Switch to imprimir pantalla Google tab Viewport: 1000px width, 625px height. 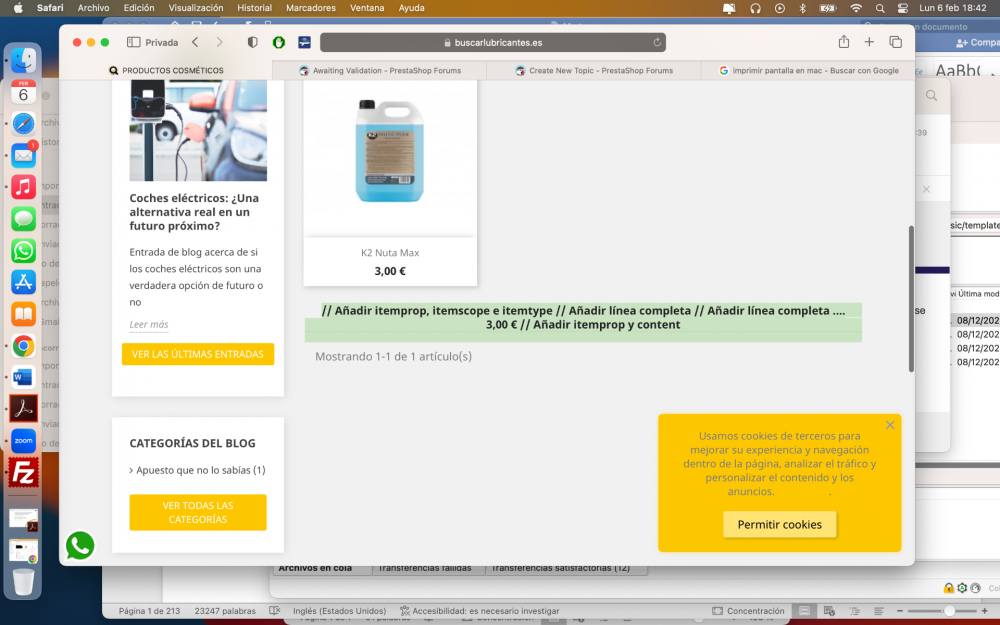point(808,71)
